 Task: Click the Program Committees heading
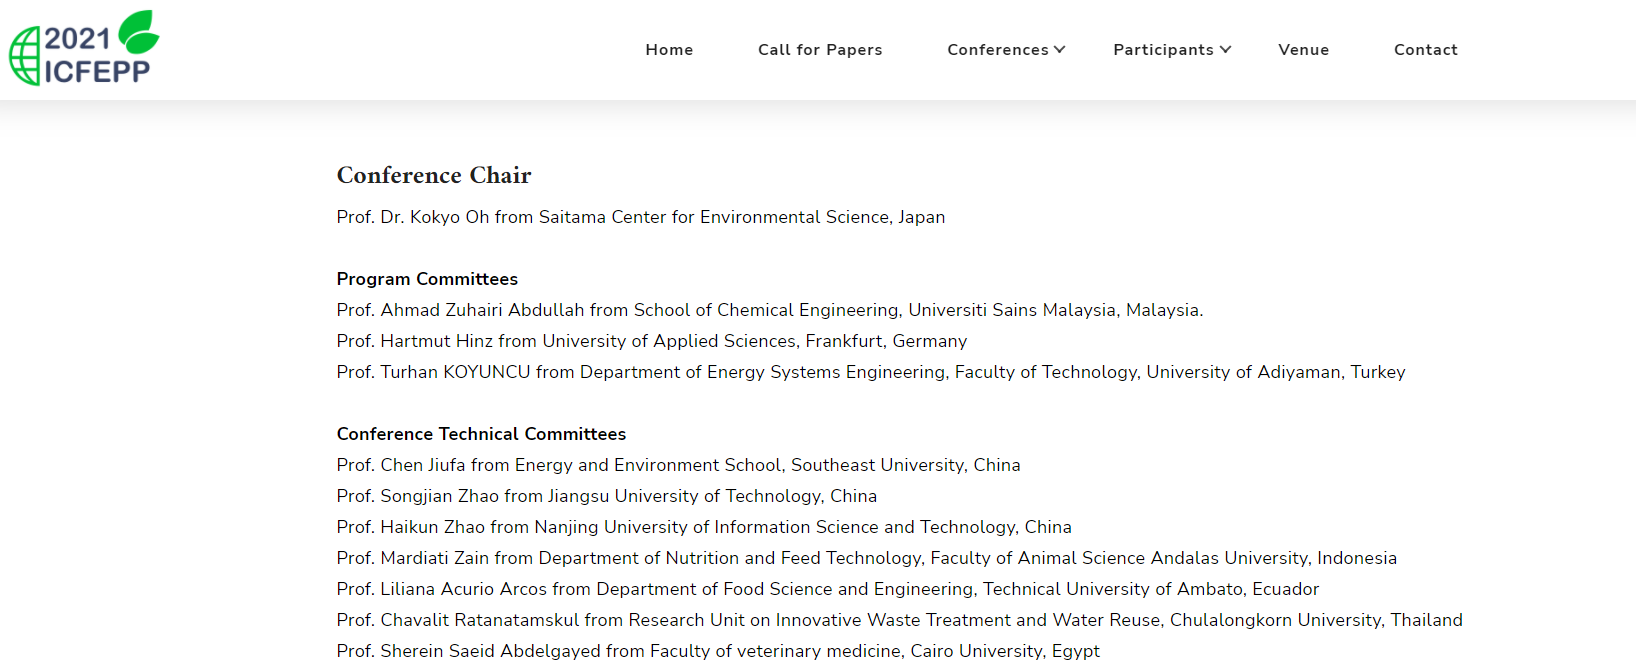pos(427,279)
